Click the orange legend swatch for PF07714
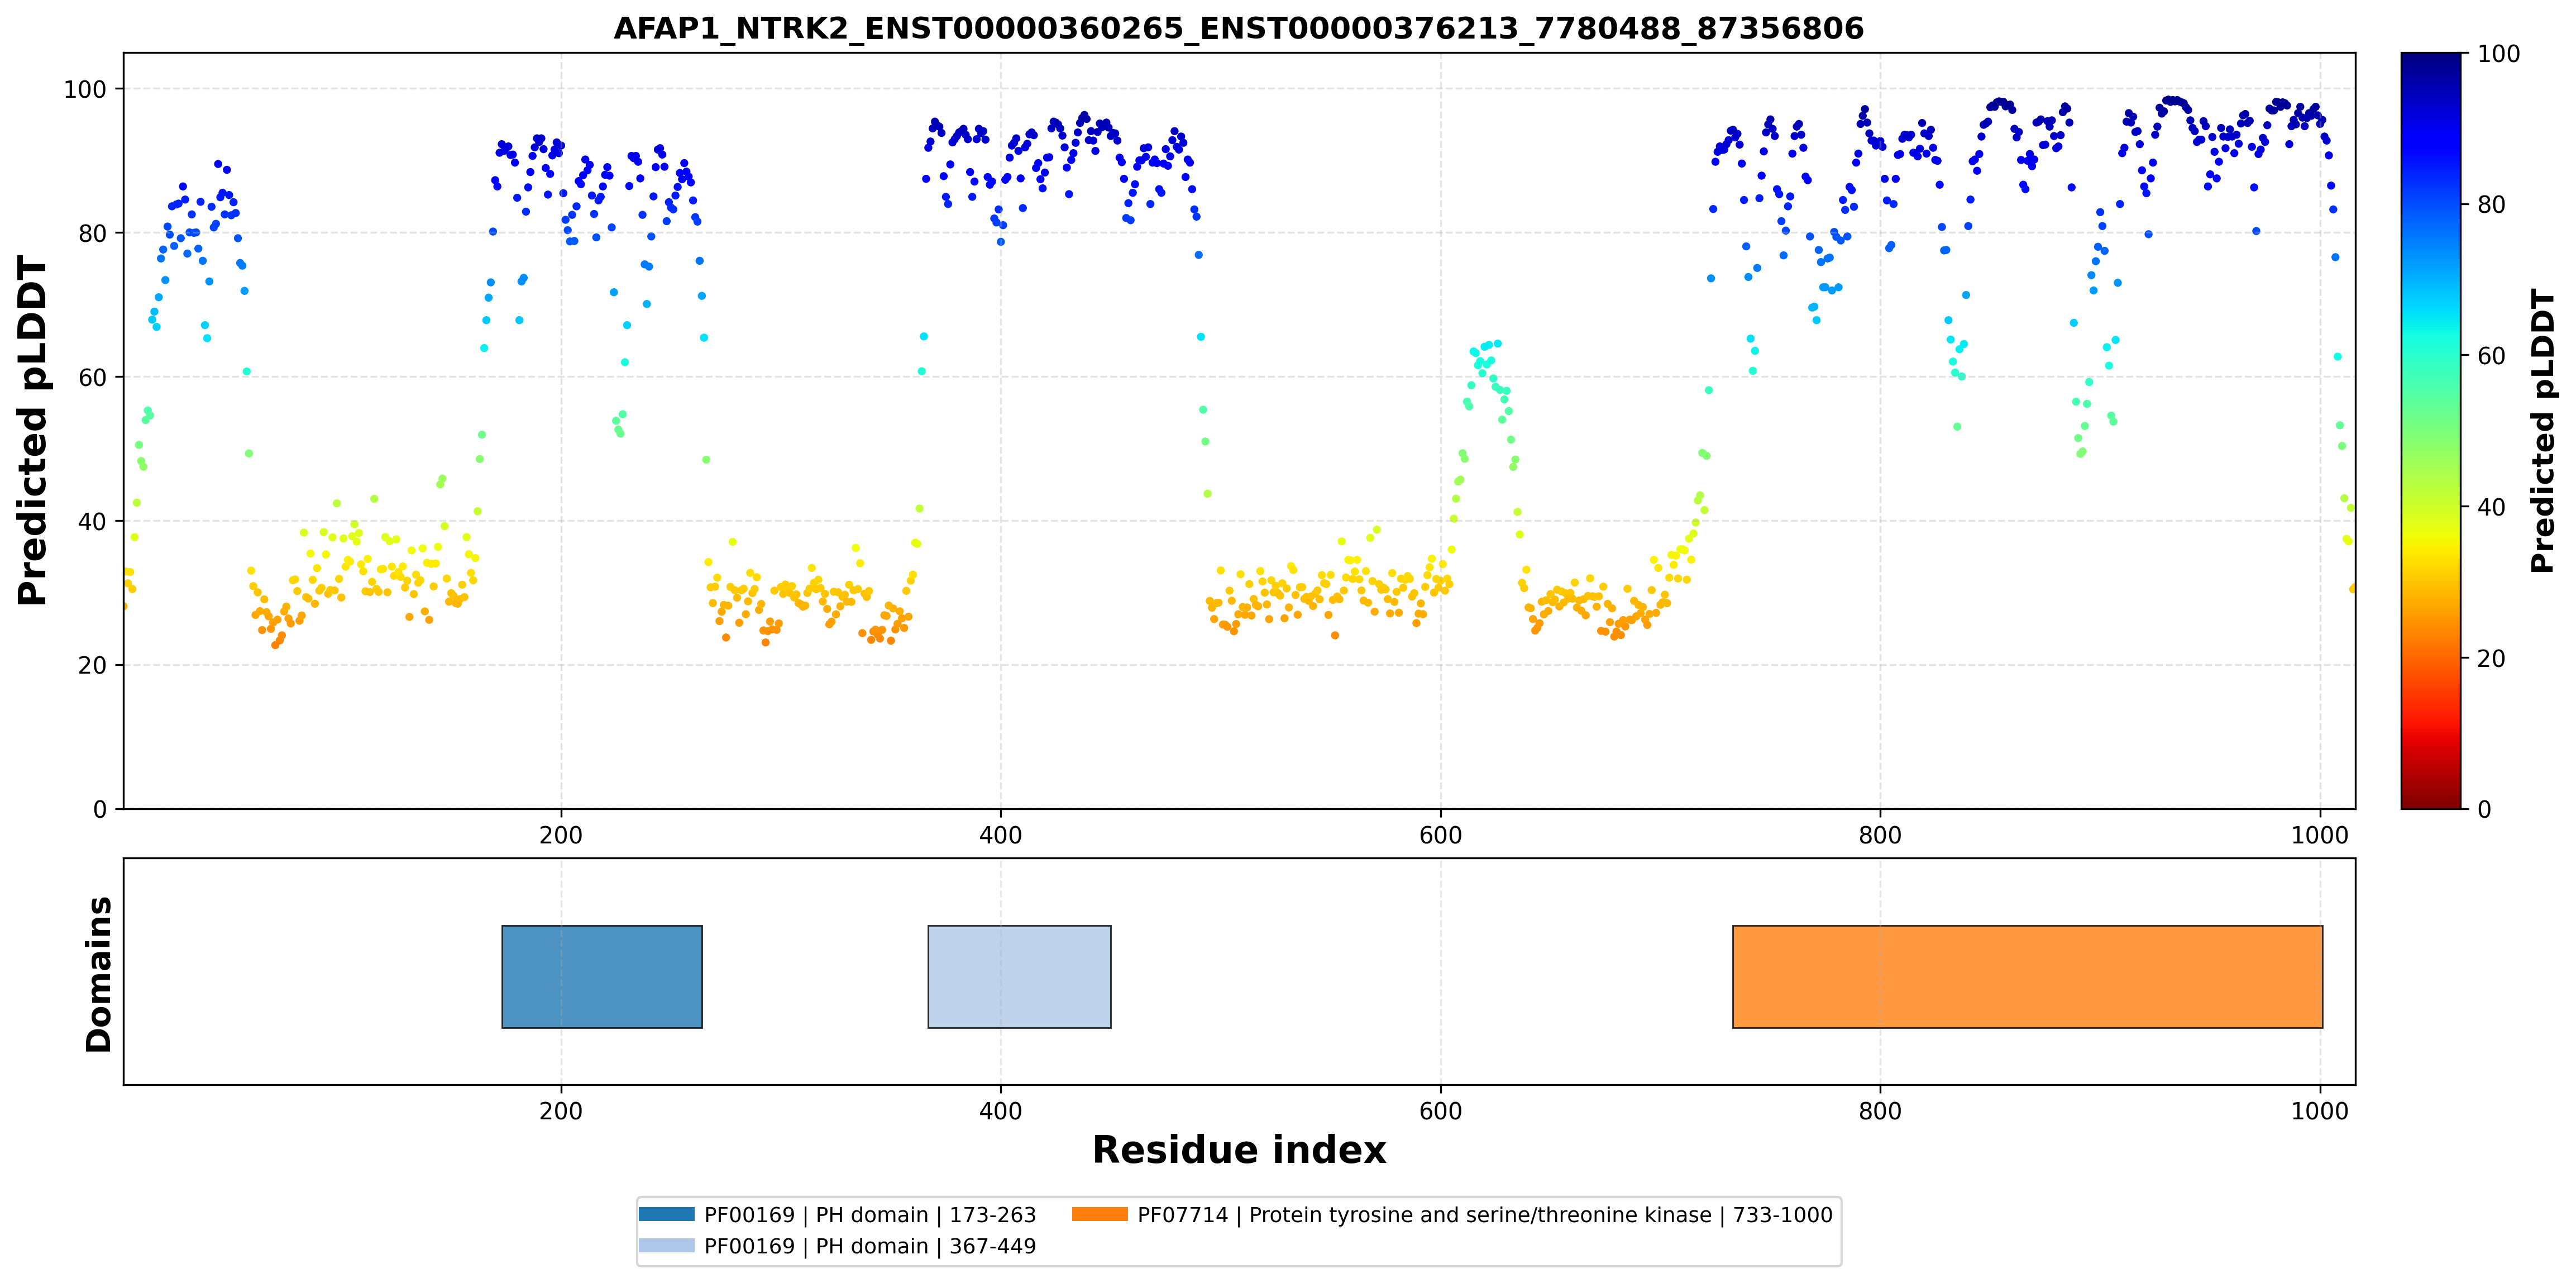The image size is (2576, 1283). pyautogui.click(x=1100, y=1214)
